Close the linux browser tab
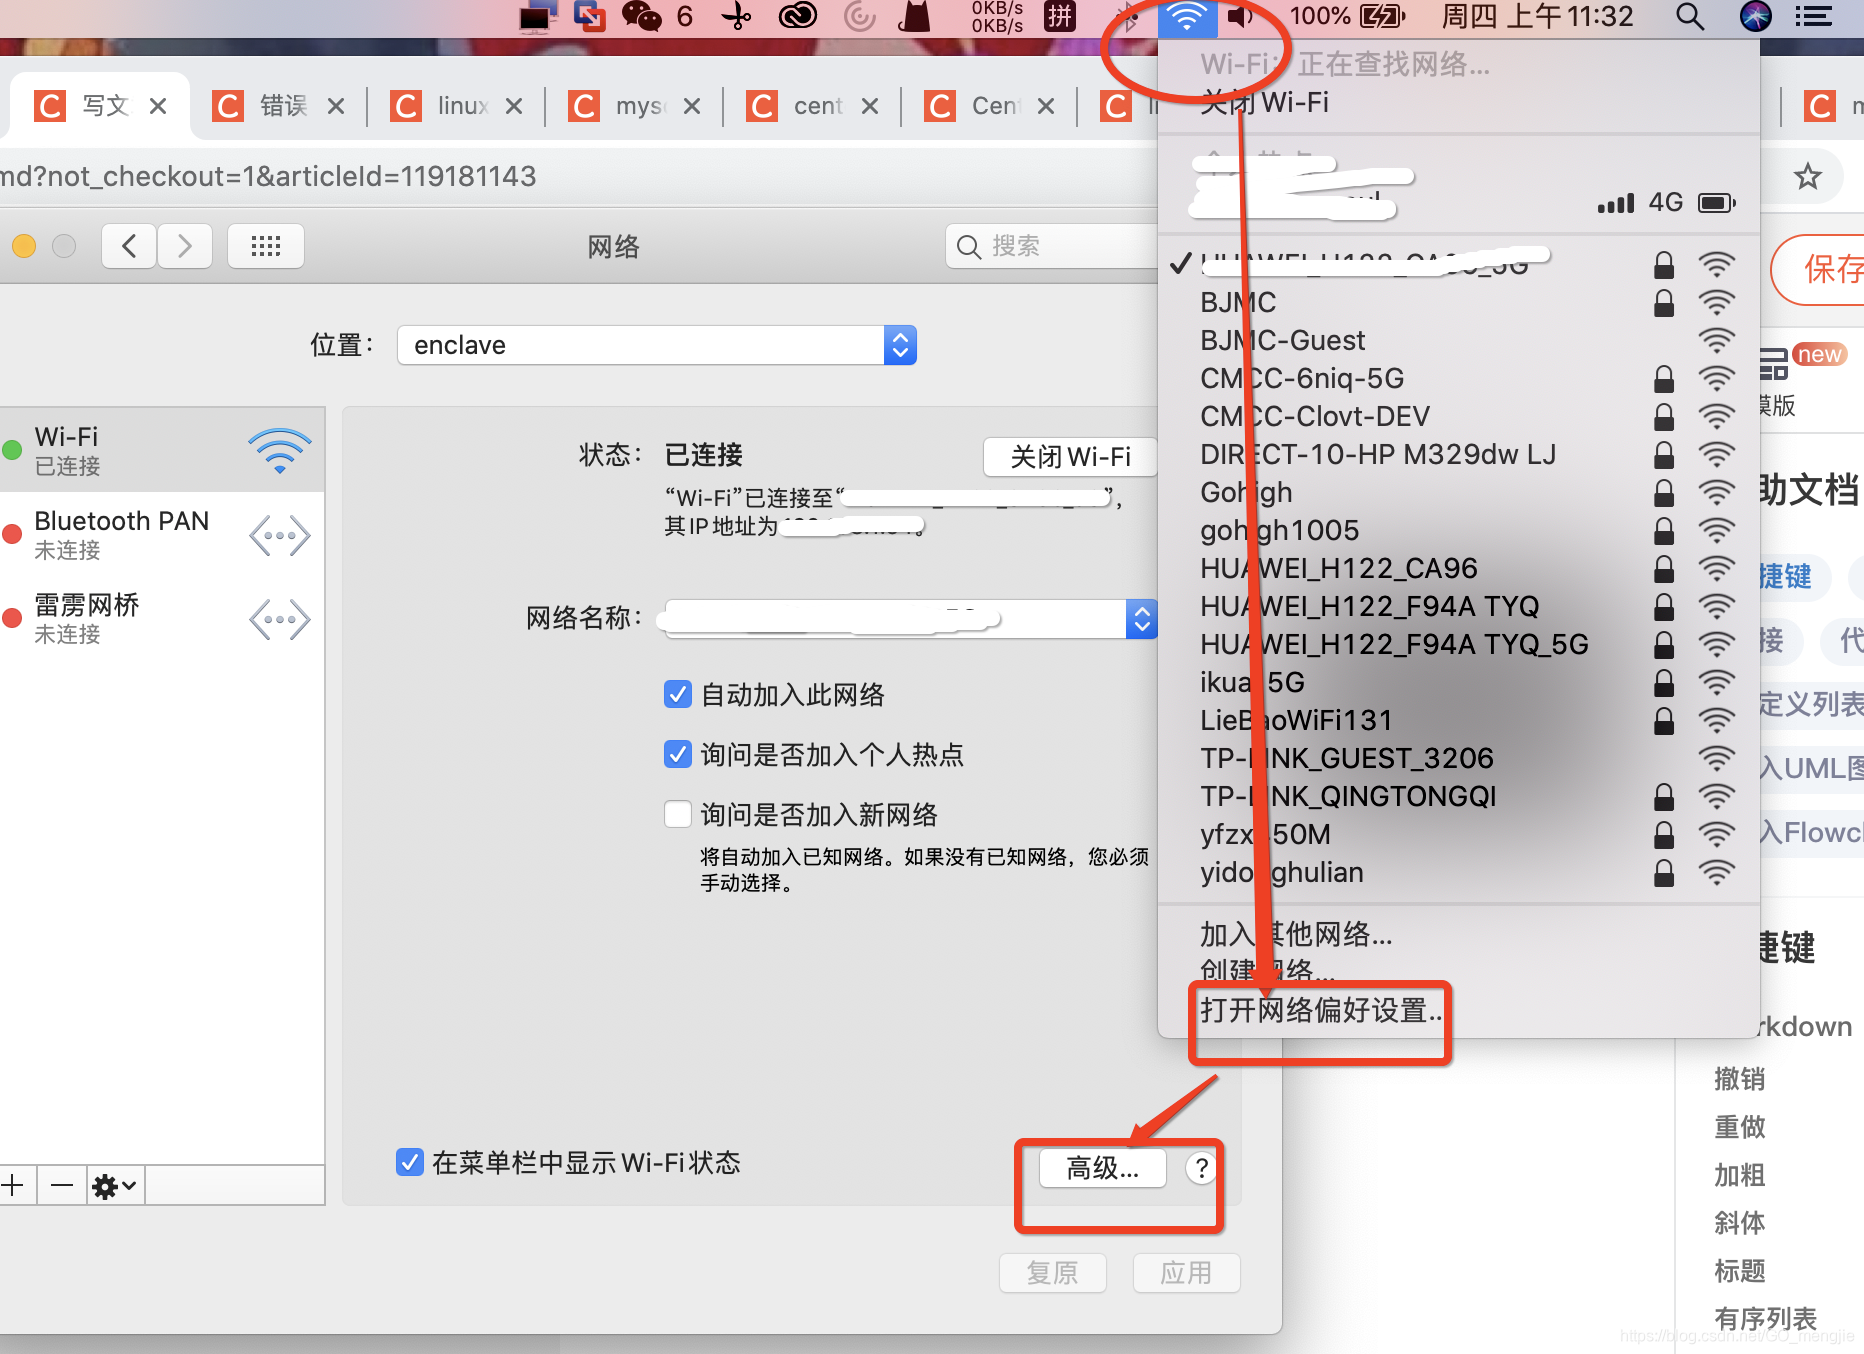1864x1354 pixels. coord(514,106)
